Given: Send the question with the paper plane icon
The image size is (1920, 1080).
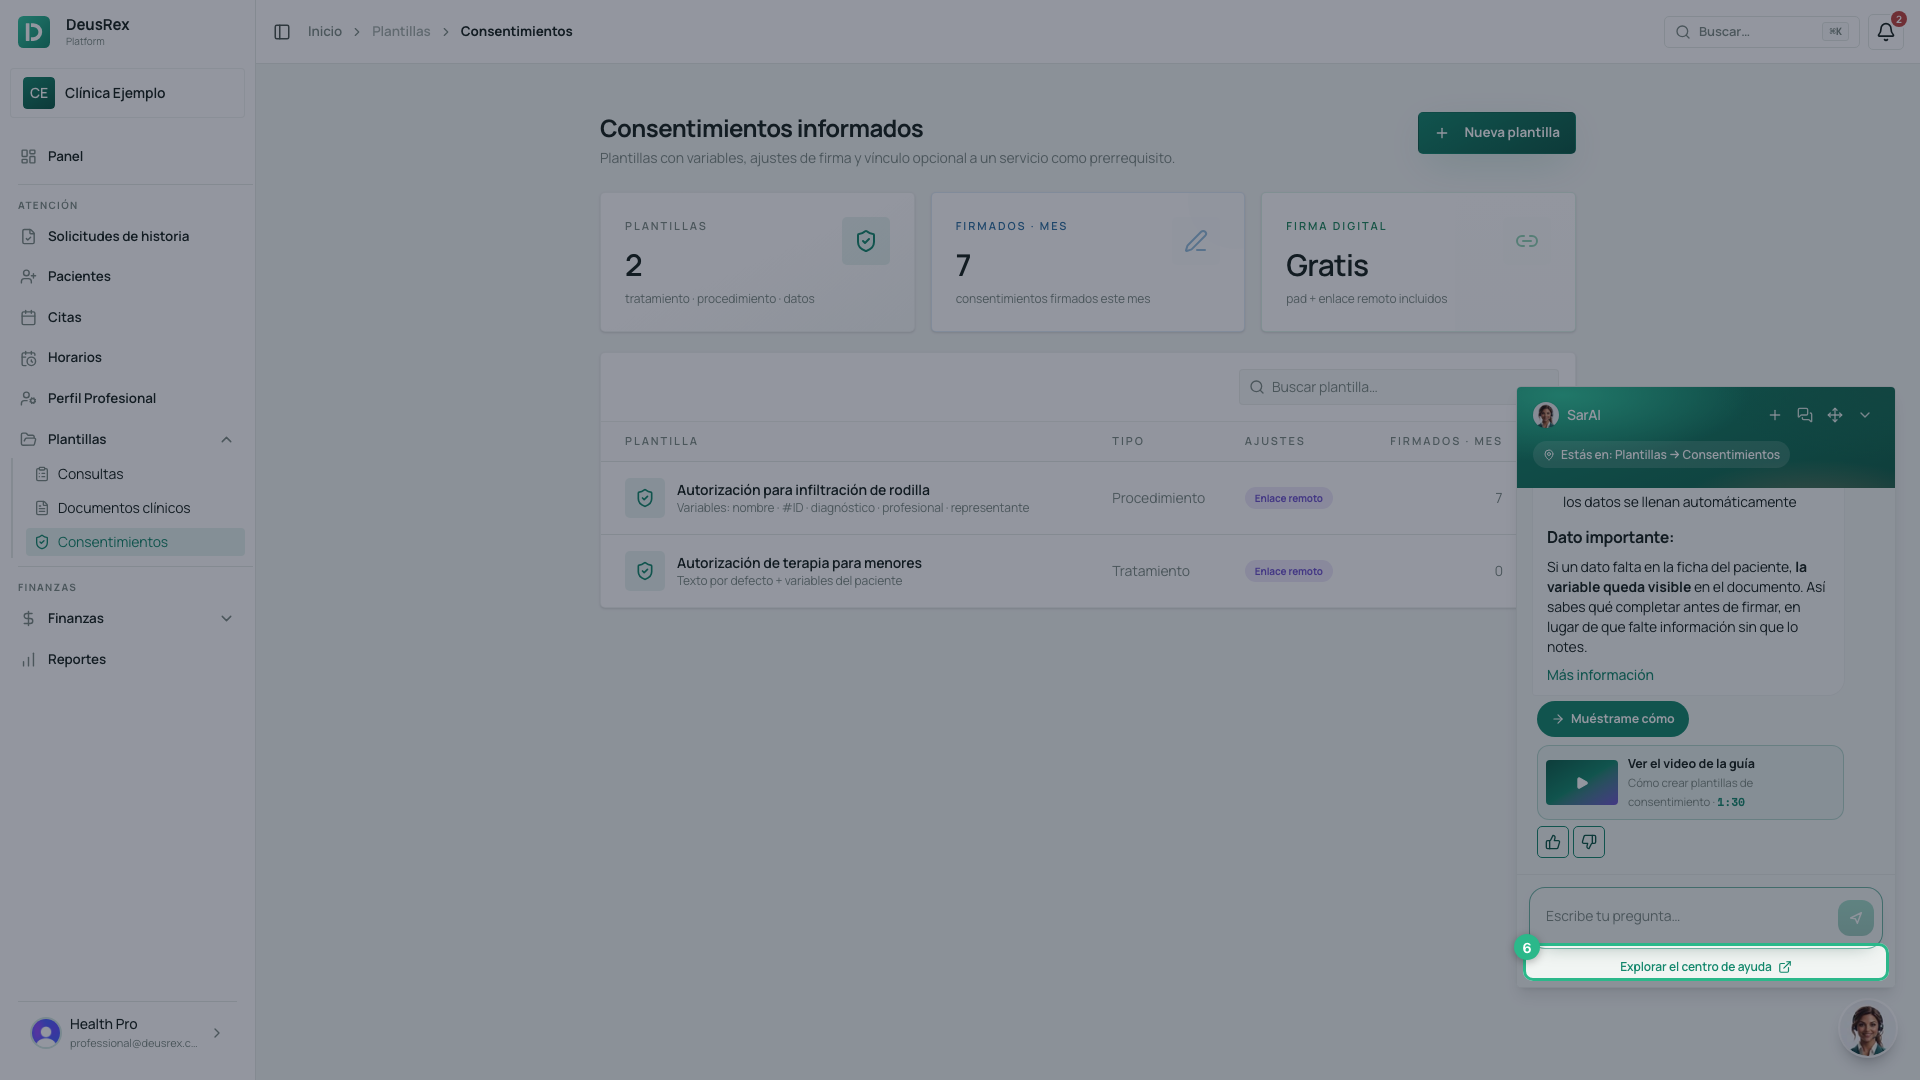Looking at the screenshot, I should 1856,918.
